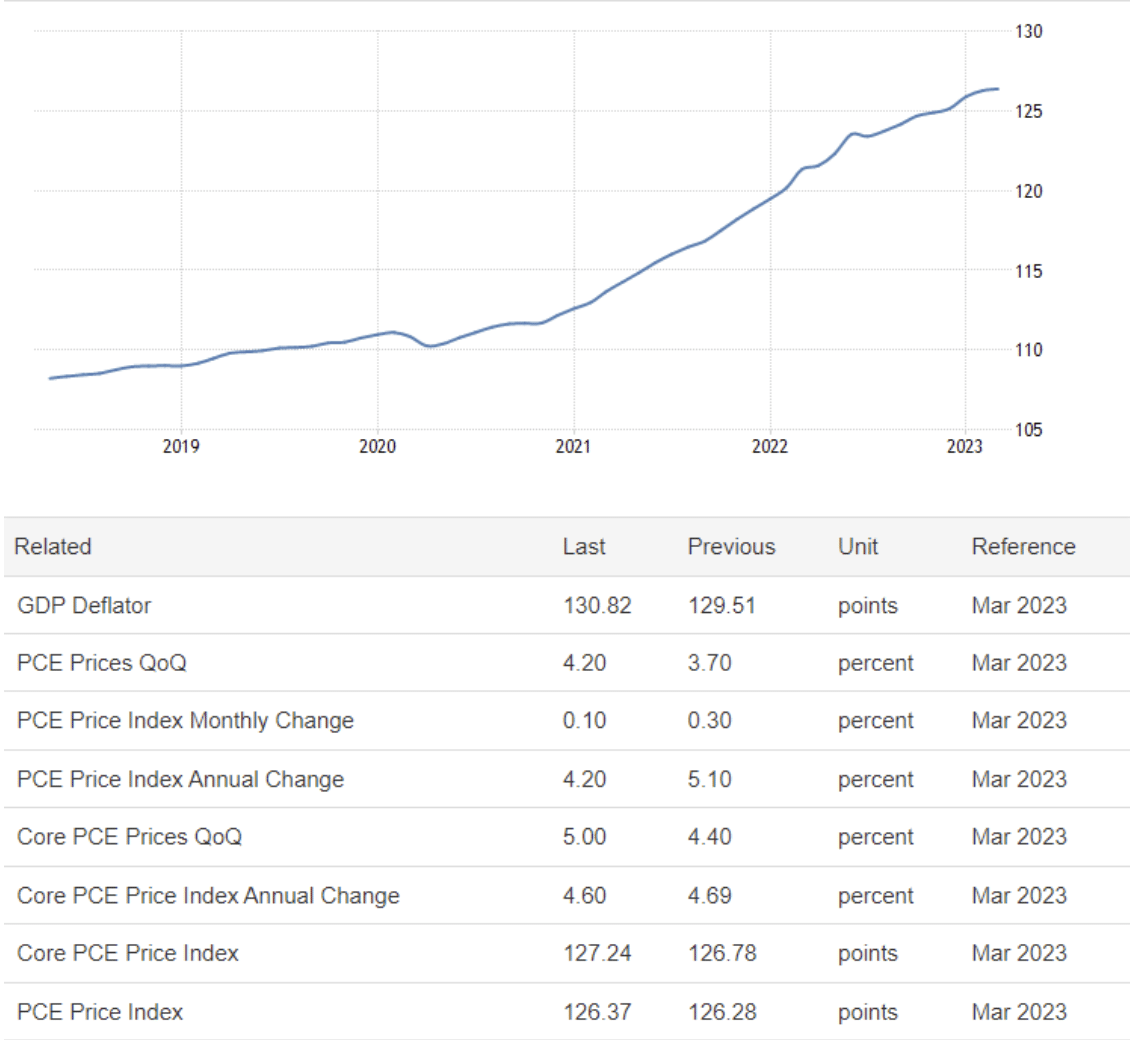The image size is (1130, 1040).
Task: Open PCE Price Index Monthly Change
Action: coord(185,721)
